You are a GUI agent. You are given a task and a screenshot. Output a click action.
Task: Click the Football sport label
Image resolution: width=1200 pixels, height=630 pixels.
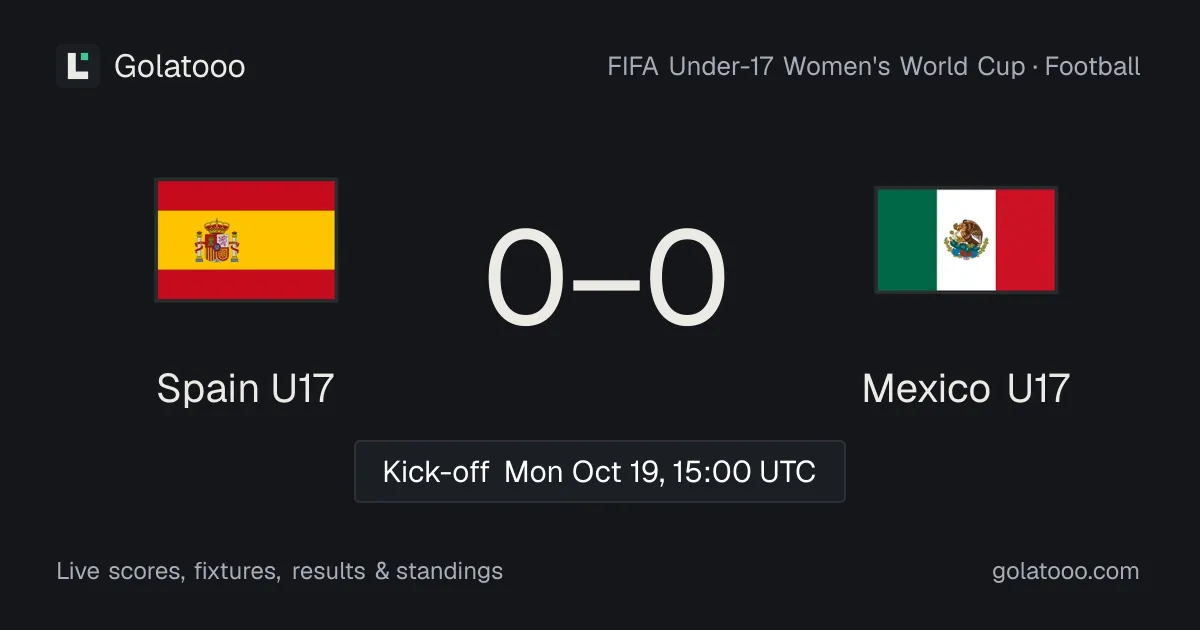(1093, 67)
